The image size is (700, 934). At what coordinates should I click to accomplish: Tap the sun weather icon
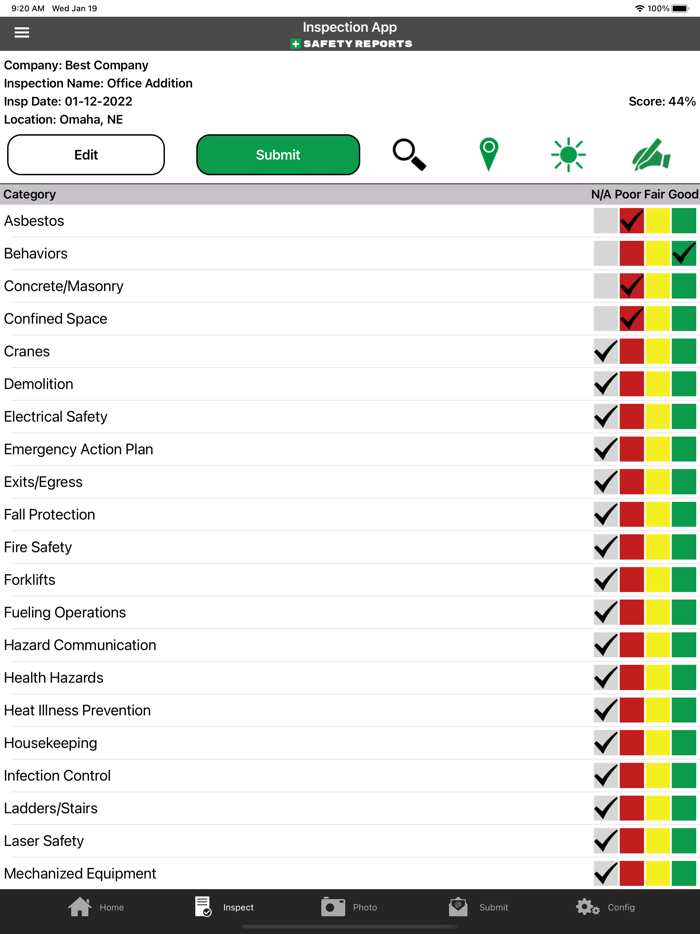pyautogui.click(x=568, y=154)
